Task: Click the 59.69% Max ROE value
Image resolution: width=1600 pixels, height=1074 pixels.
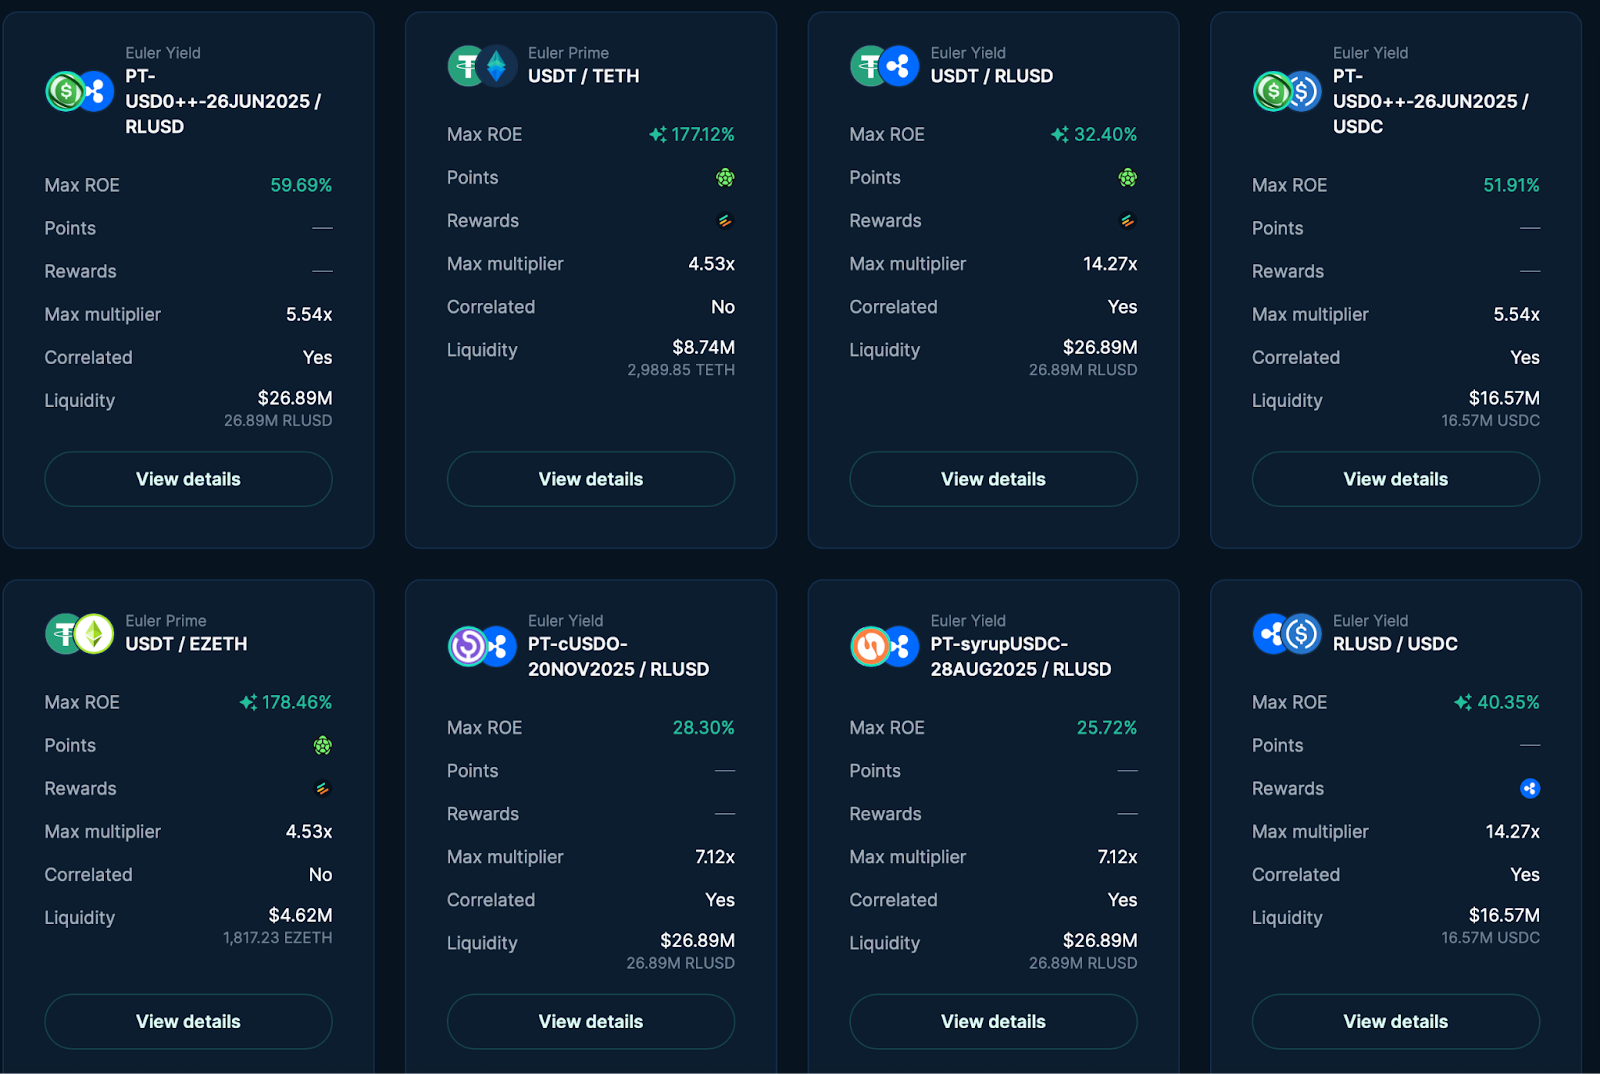Action: click(x=301, y=185)
